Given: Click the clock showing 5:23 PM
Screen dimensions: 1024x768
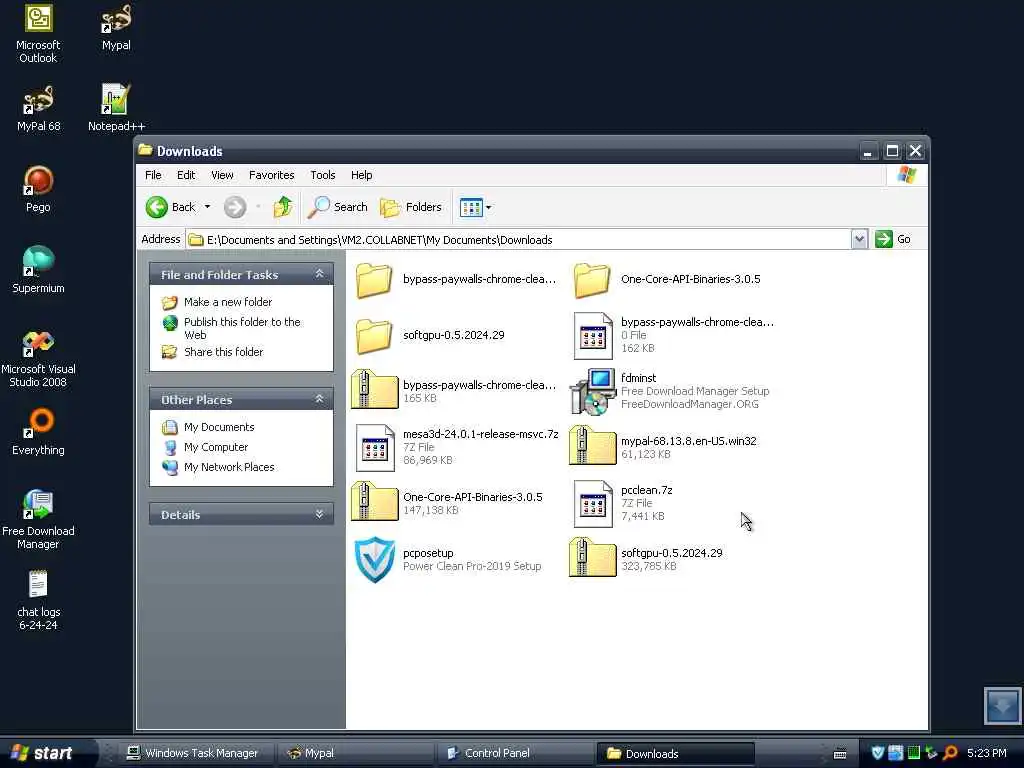Looking at the screenshot, I should (986, 753).
